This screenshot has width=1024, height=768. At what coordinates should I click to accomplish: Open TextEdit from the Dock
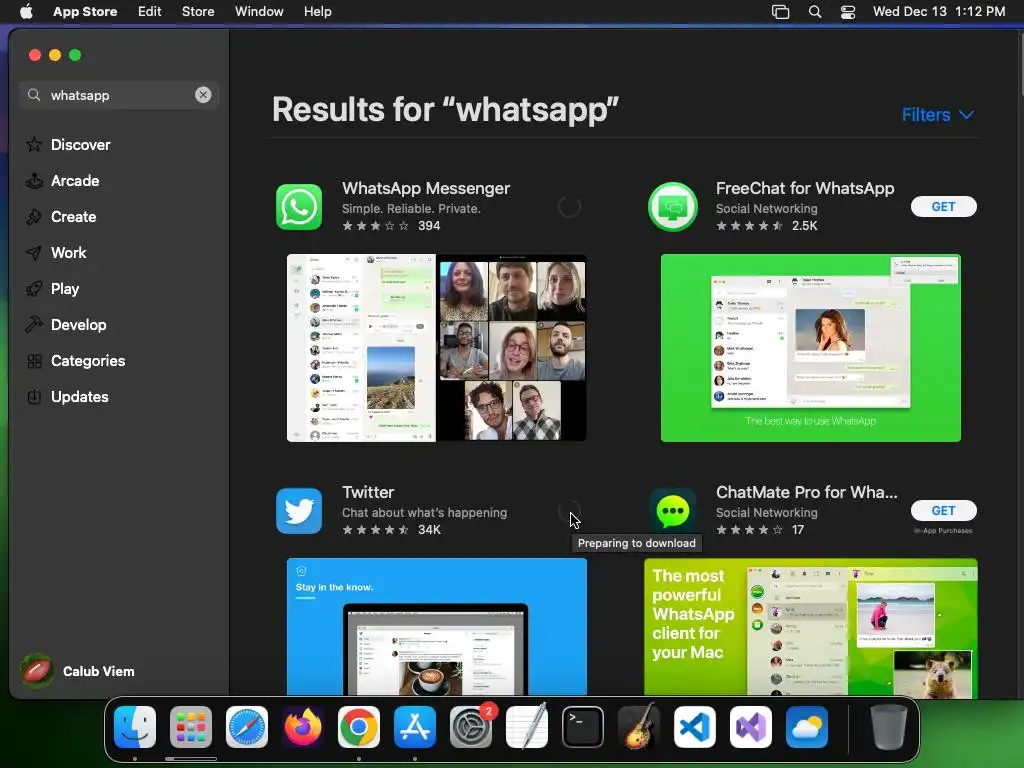[527, 727]
